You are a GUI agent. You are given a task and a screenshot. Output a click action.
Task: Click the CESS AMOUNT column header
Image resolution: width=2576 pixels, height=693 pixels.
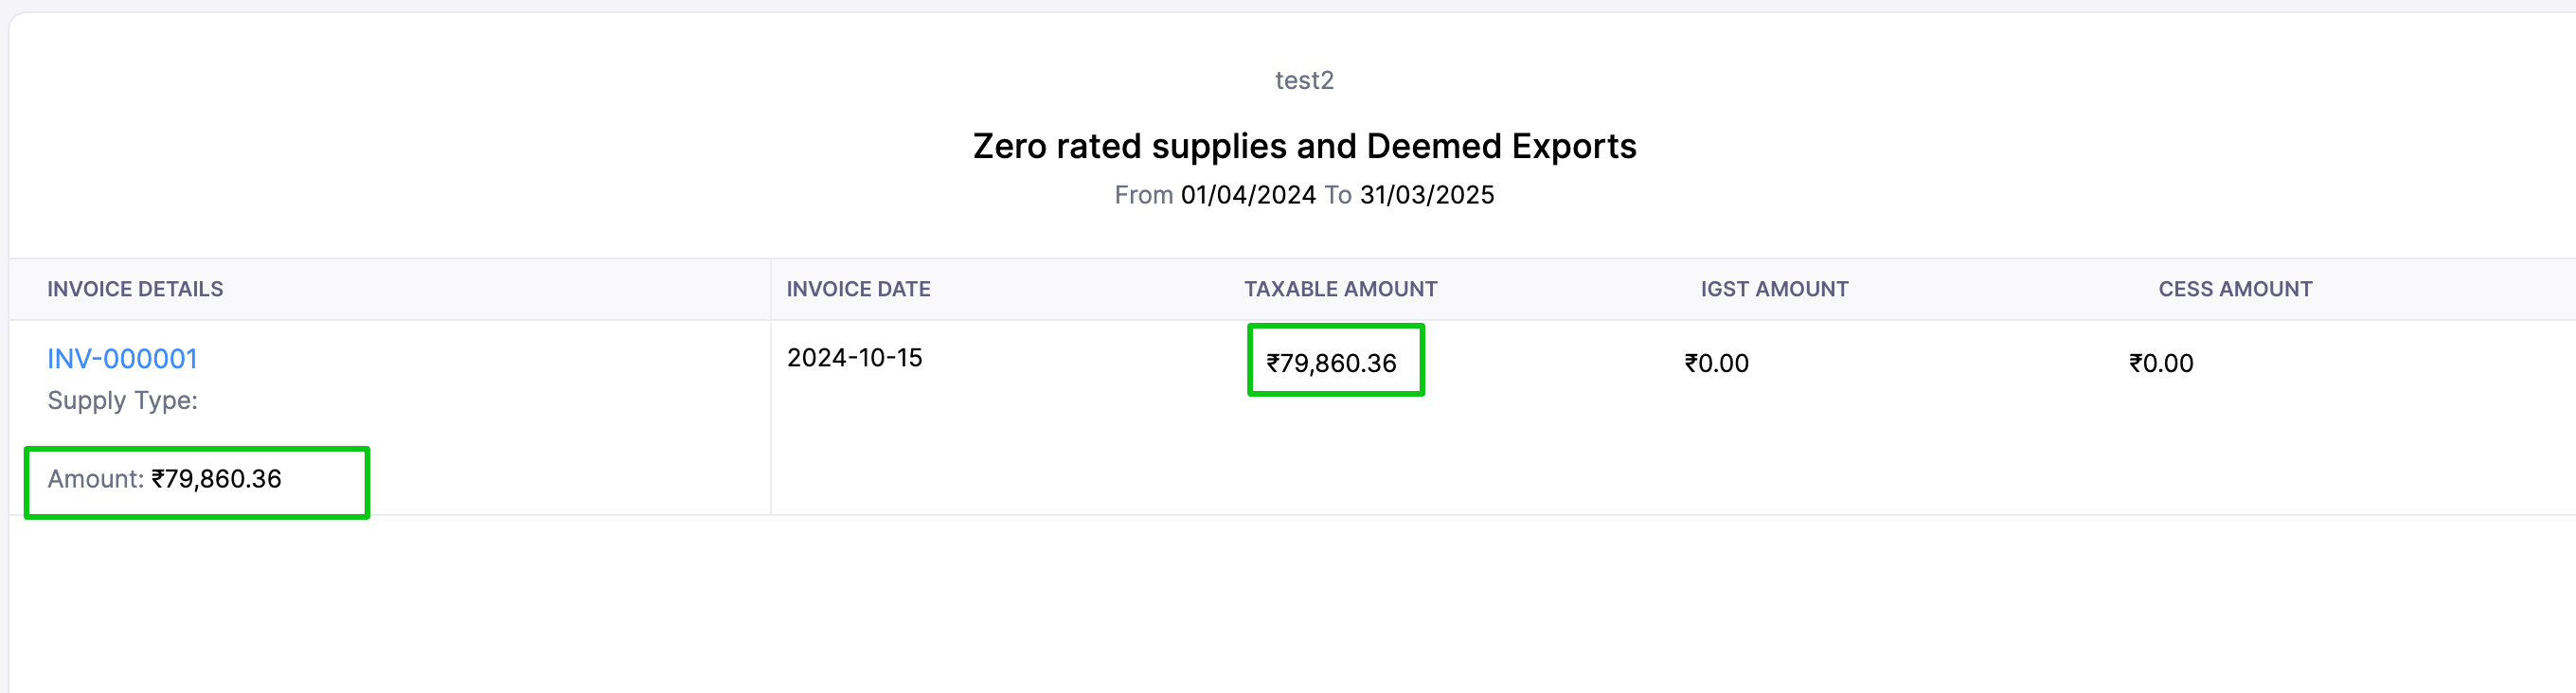coord(2234,289)
